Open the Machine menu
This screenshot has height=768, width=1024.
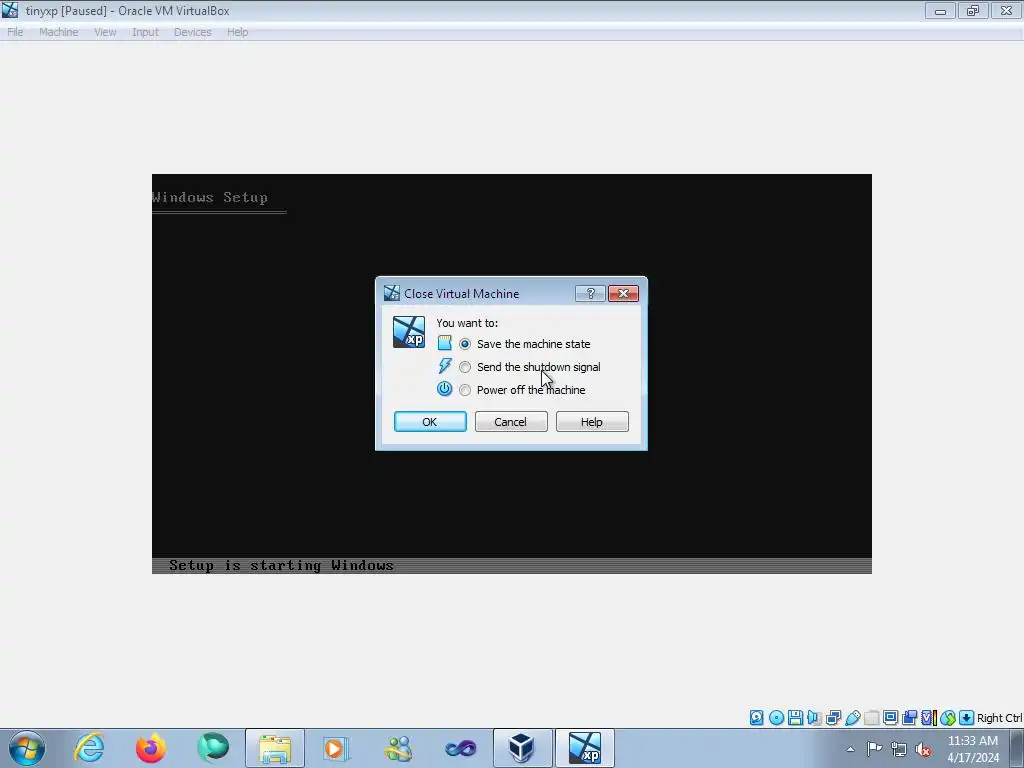point(59,32)
